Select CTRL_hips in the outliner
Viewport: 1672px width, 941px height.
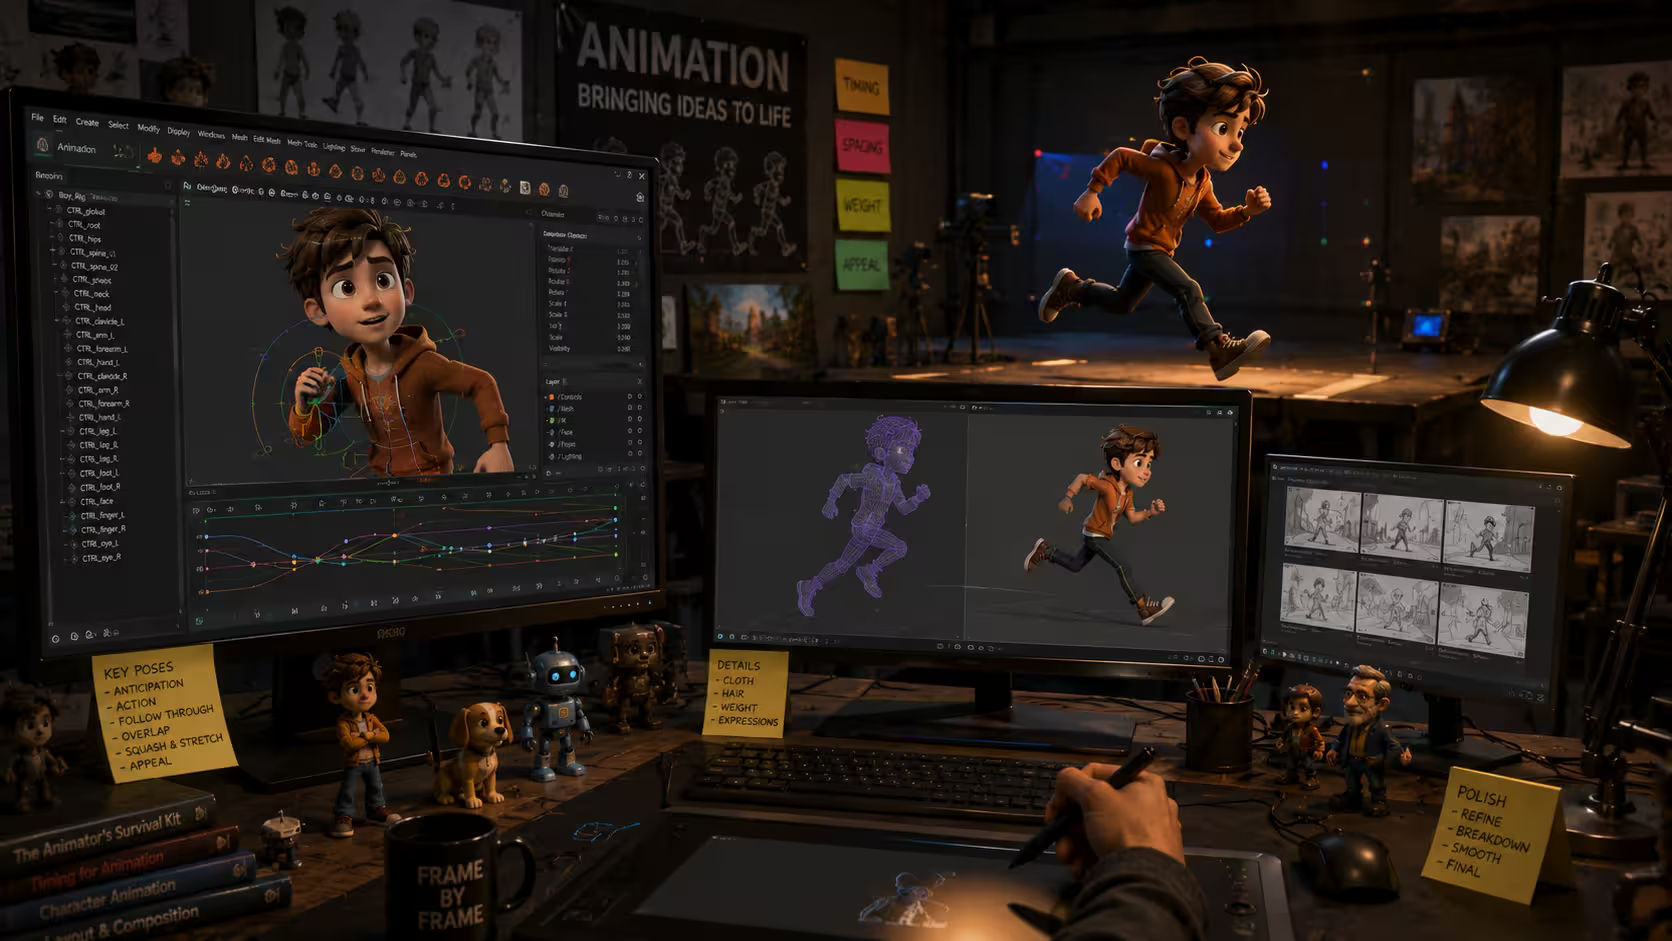point(85,238)
